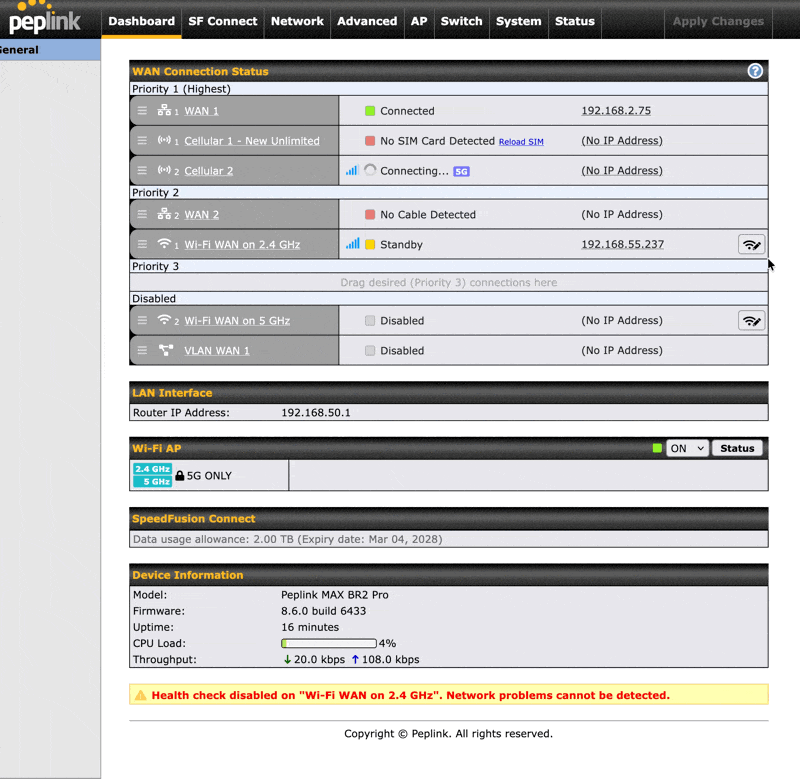Click the WAN 2 drag handle icon
Screen dimensions: 800x779
(x=142, y=214)
